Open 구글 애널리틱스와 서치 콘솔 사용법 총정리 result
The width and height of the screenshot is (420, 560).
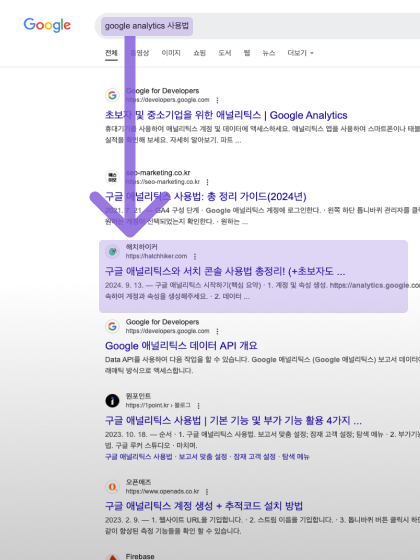tap(225, 271)
